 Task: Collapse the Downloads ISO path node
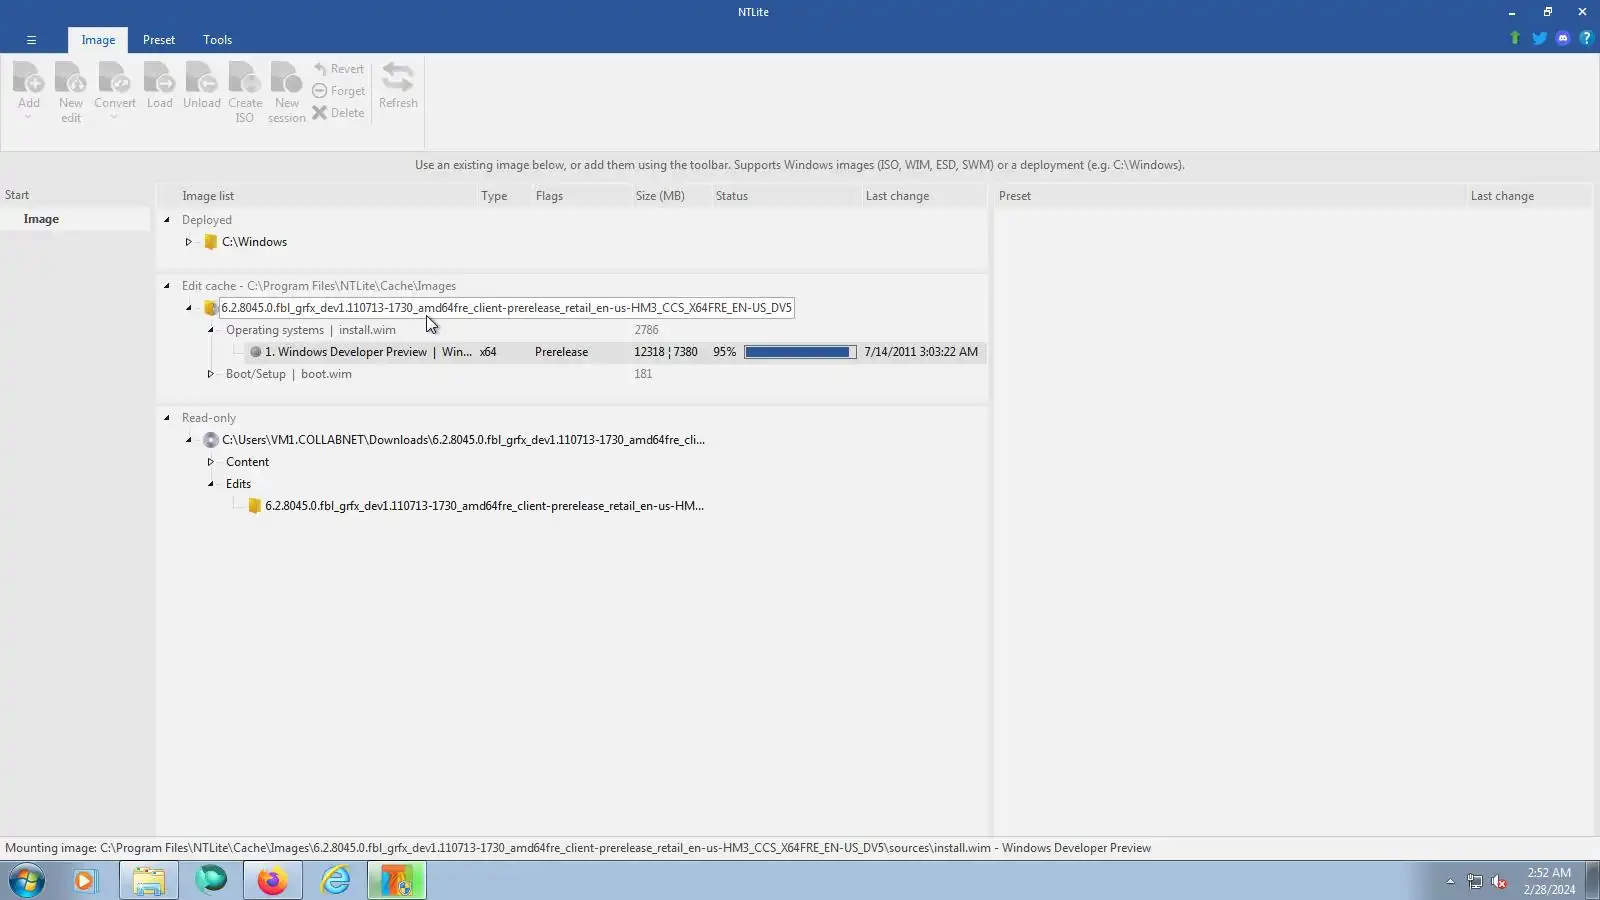pyautogui.click(x=188, y=440)
